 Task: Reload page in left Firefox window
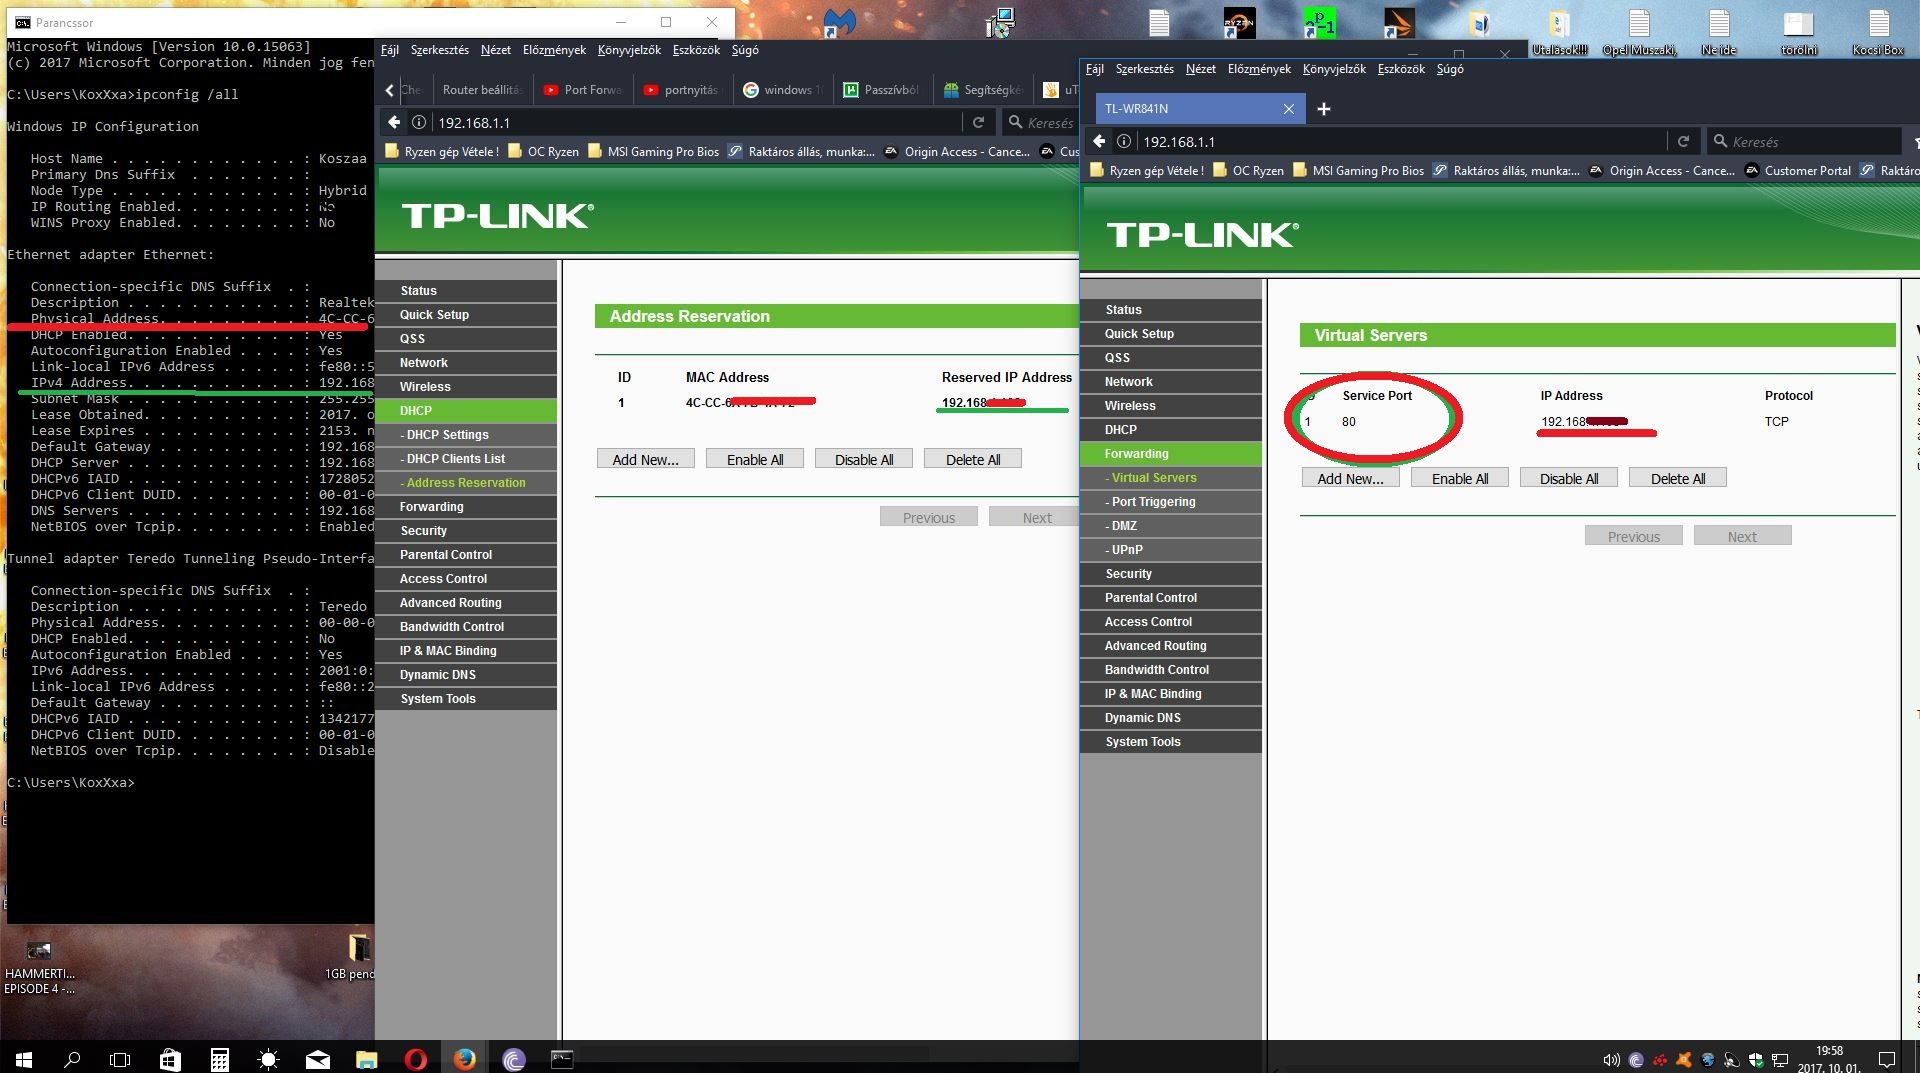[978, 122]
